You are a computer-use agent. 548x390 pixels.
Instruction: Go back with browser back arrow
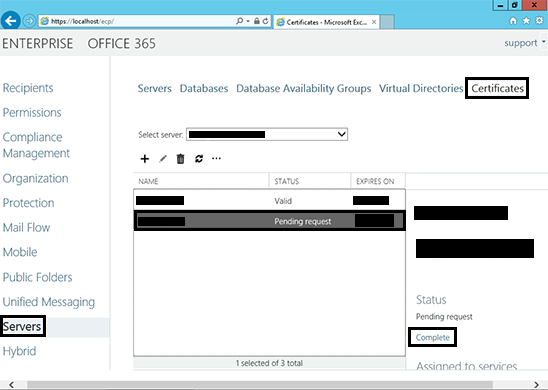[11, 21]
